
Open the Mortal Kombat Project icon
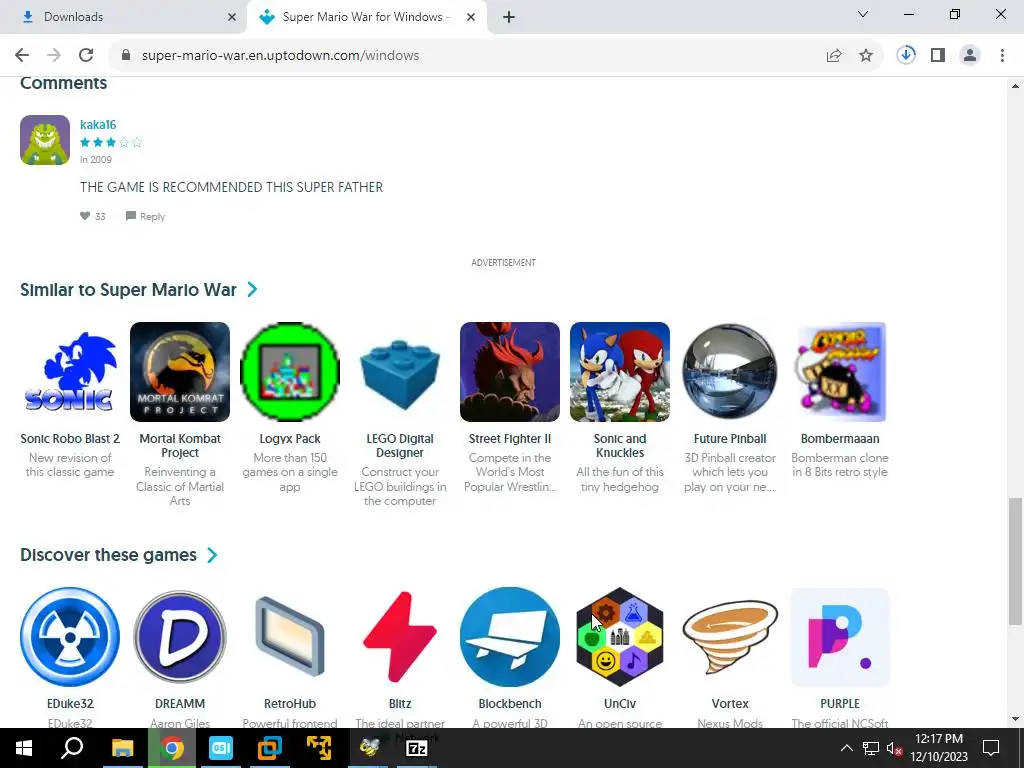[x=180, y=372]
